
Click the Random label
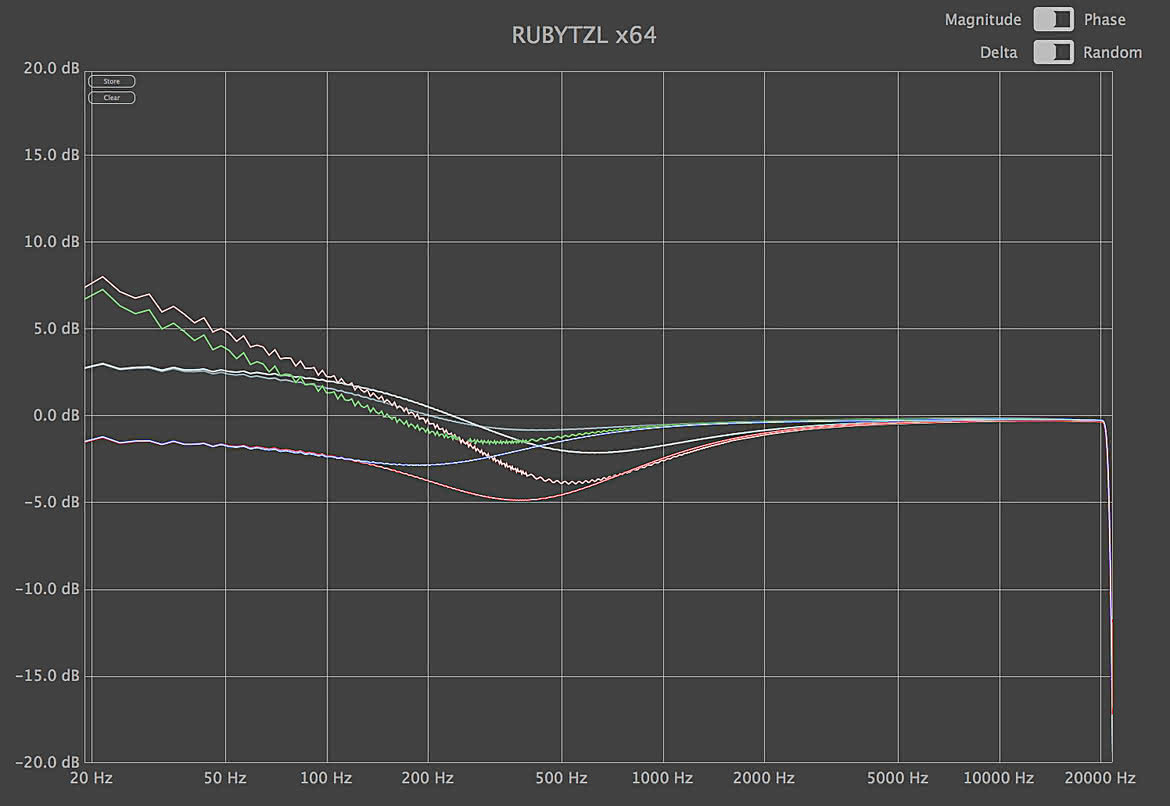[1113, 53]
